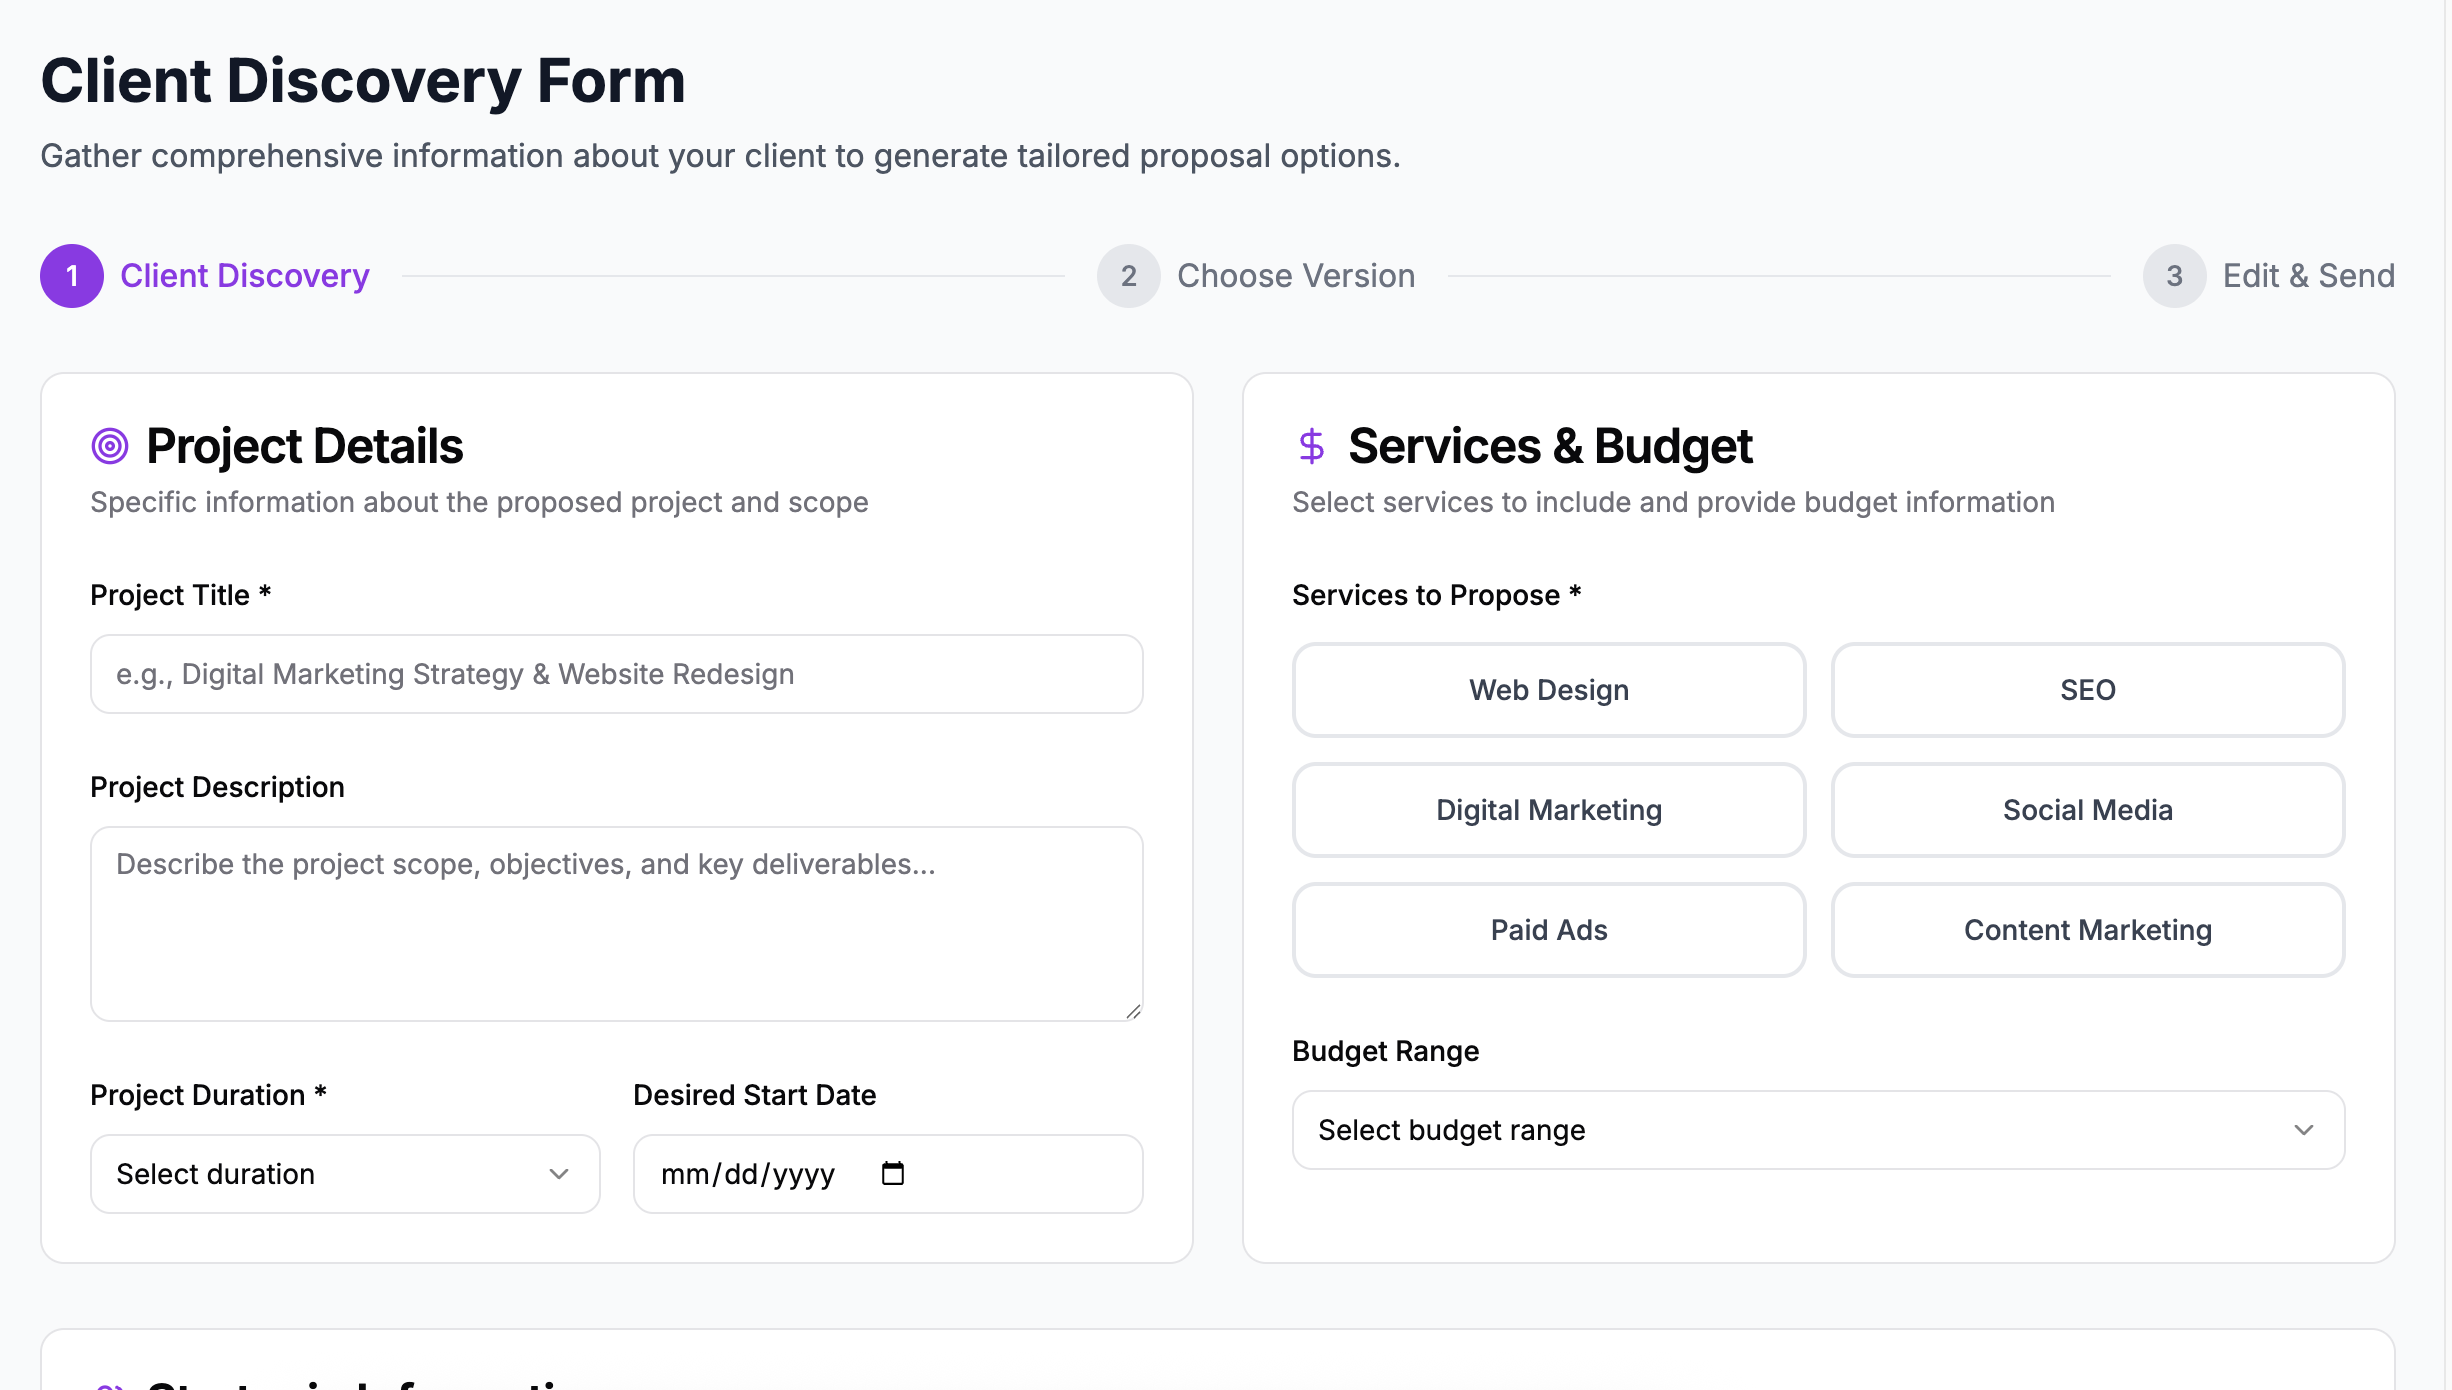Click the Project Title input field
This screenshot has width=2452, height=1390.
(x=616, y=674)
